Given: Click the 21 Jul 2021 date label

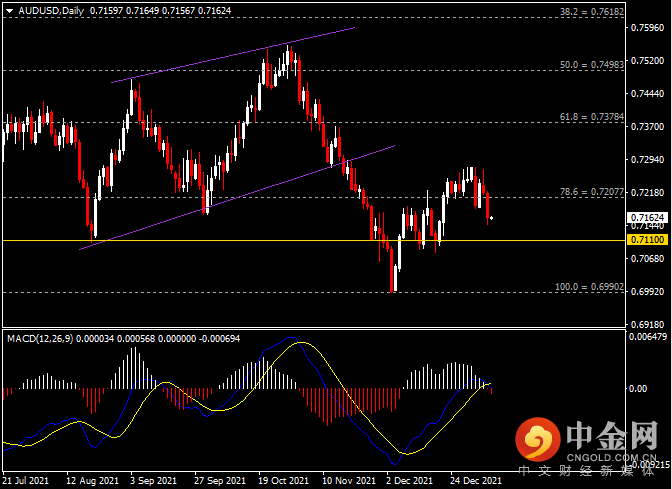Looking at the screenshot, I should click(x=25, y=481).
